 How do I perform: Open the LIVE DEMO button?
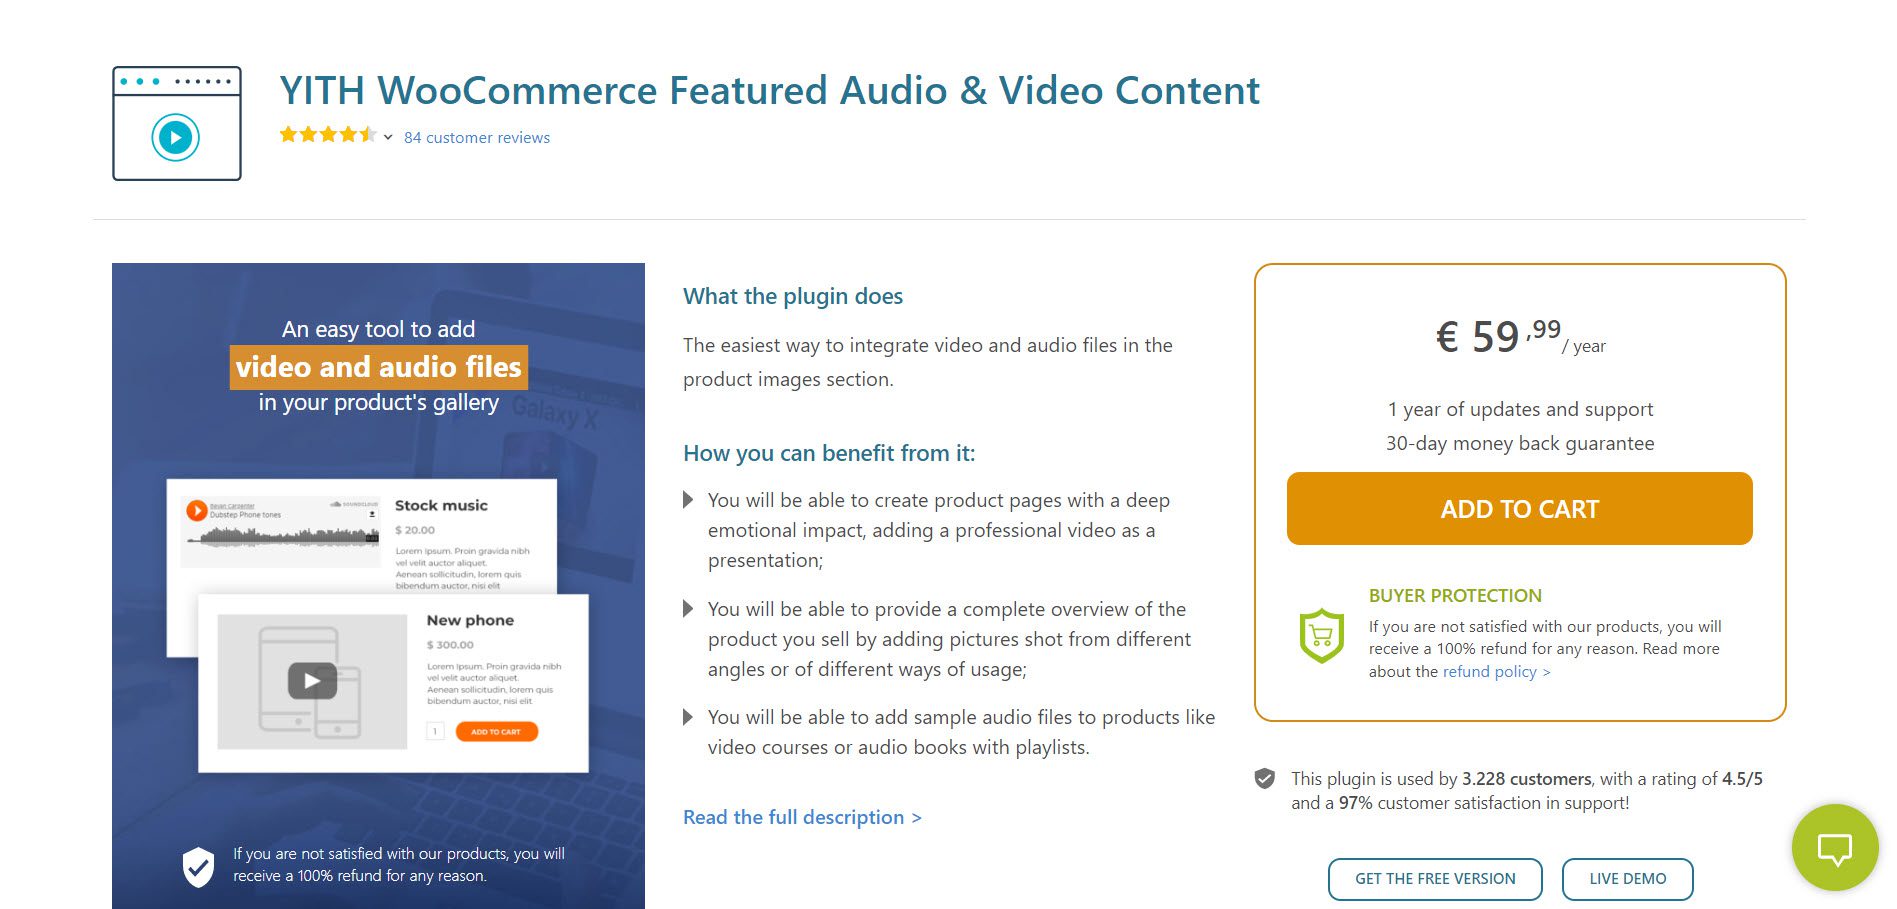1628,879
